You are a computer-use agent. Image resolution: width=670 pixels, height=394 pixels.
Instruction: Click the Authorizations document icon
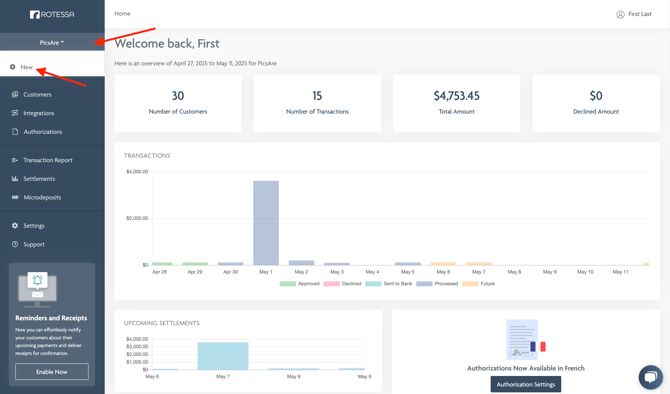coord(15,132)
